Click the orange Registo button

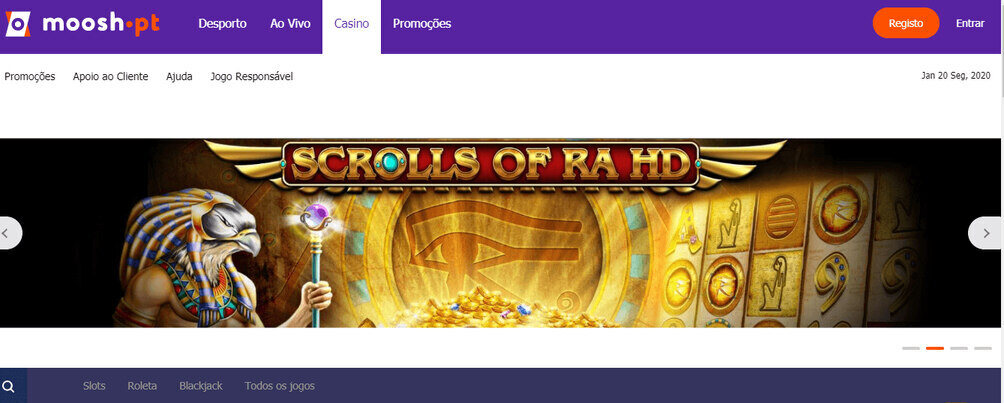906,23
